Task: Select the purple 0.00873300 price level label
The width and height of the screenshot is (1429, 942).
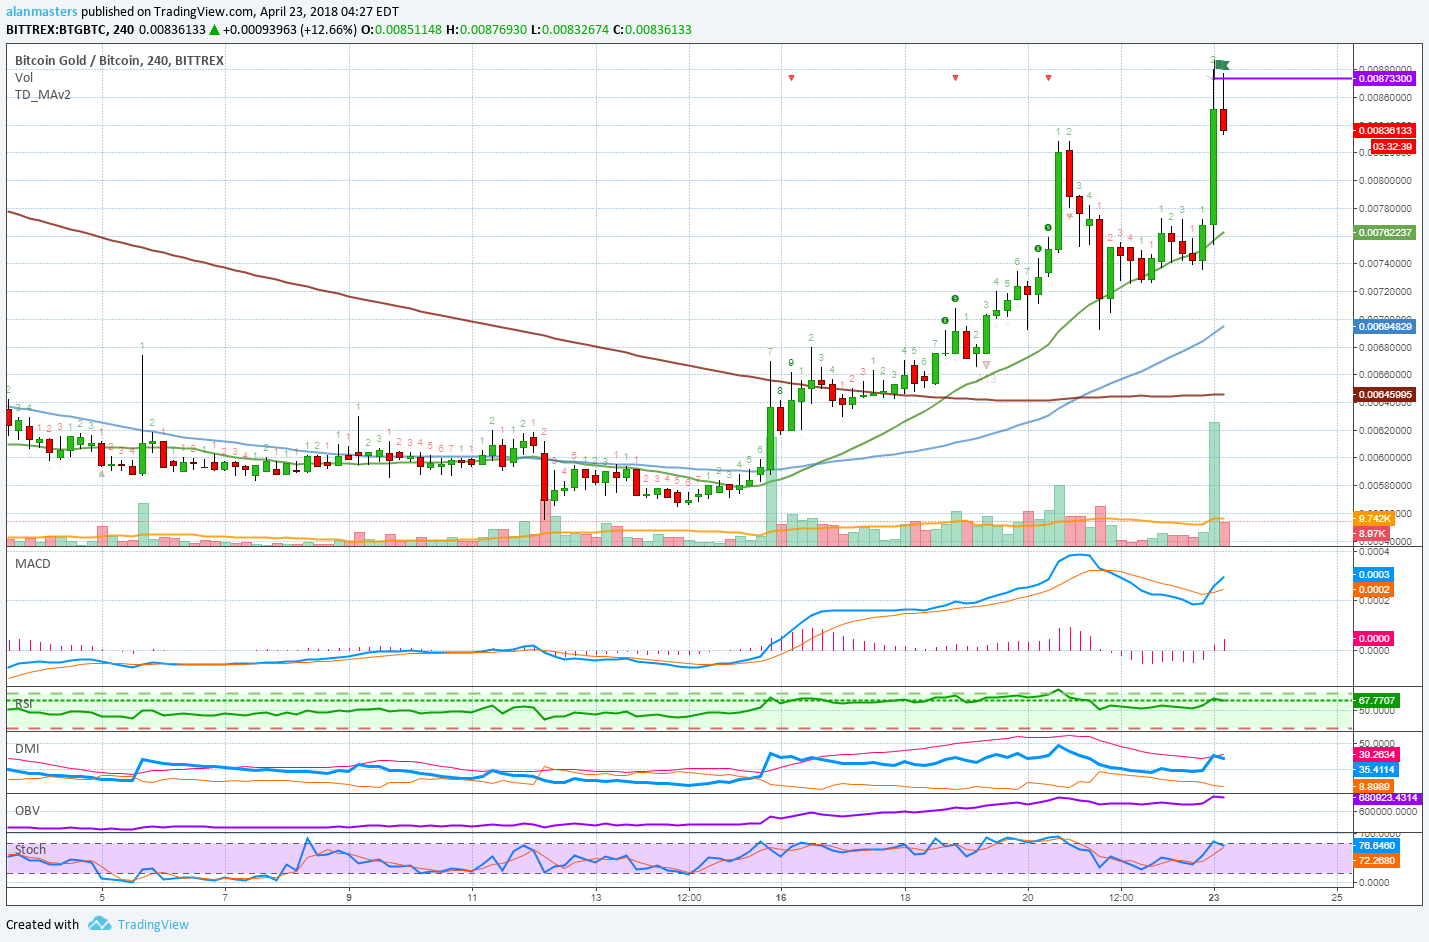Action: [x=1385, y=78]
